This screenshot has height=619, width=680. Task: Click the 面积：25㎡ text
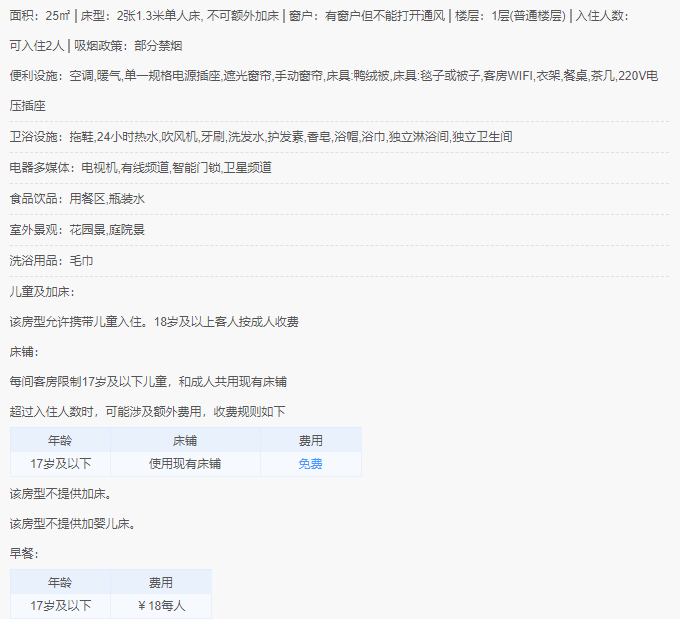click(39, 16)
